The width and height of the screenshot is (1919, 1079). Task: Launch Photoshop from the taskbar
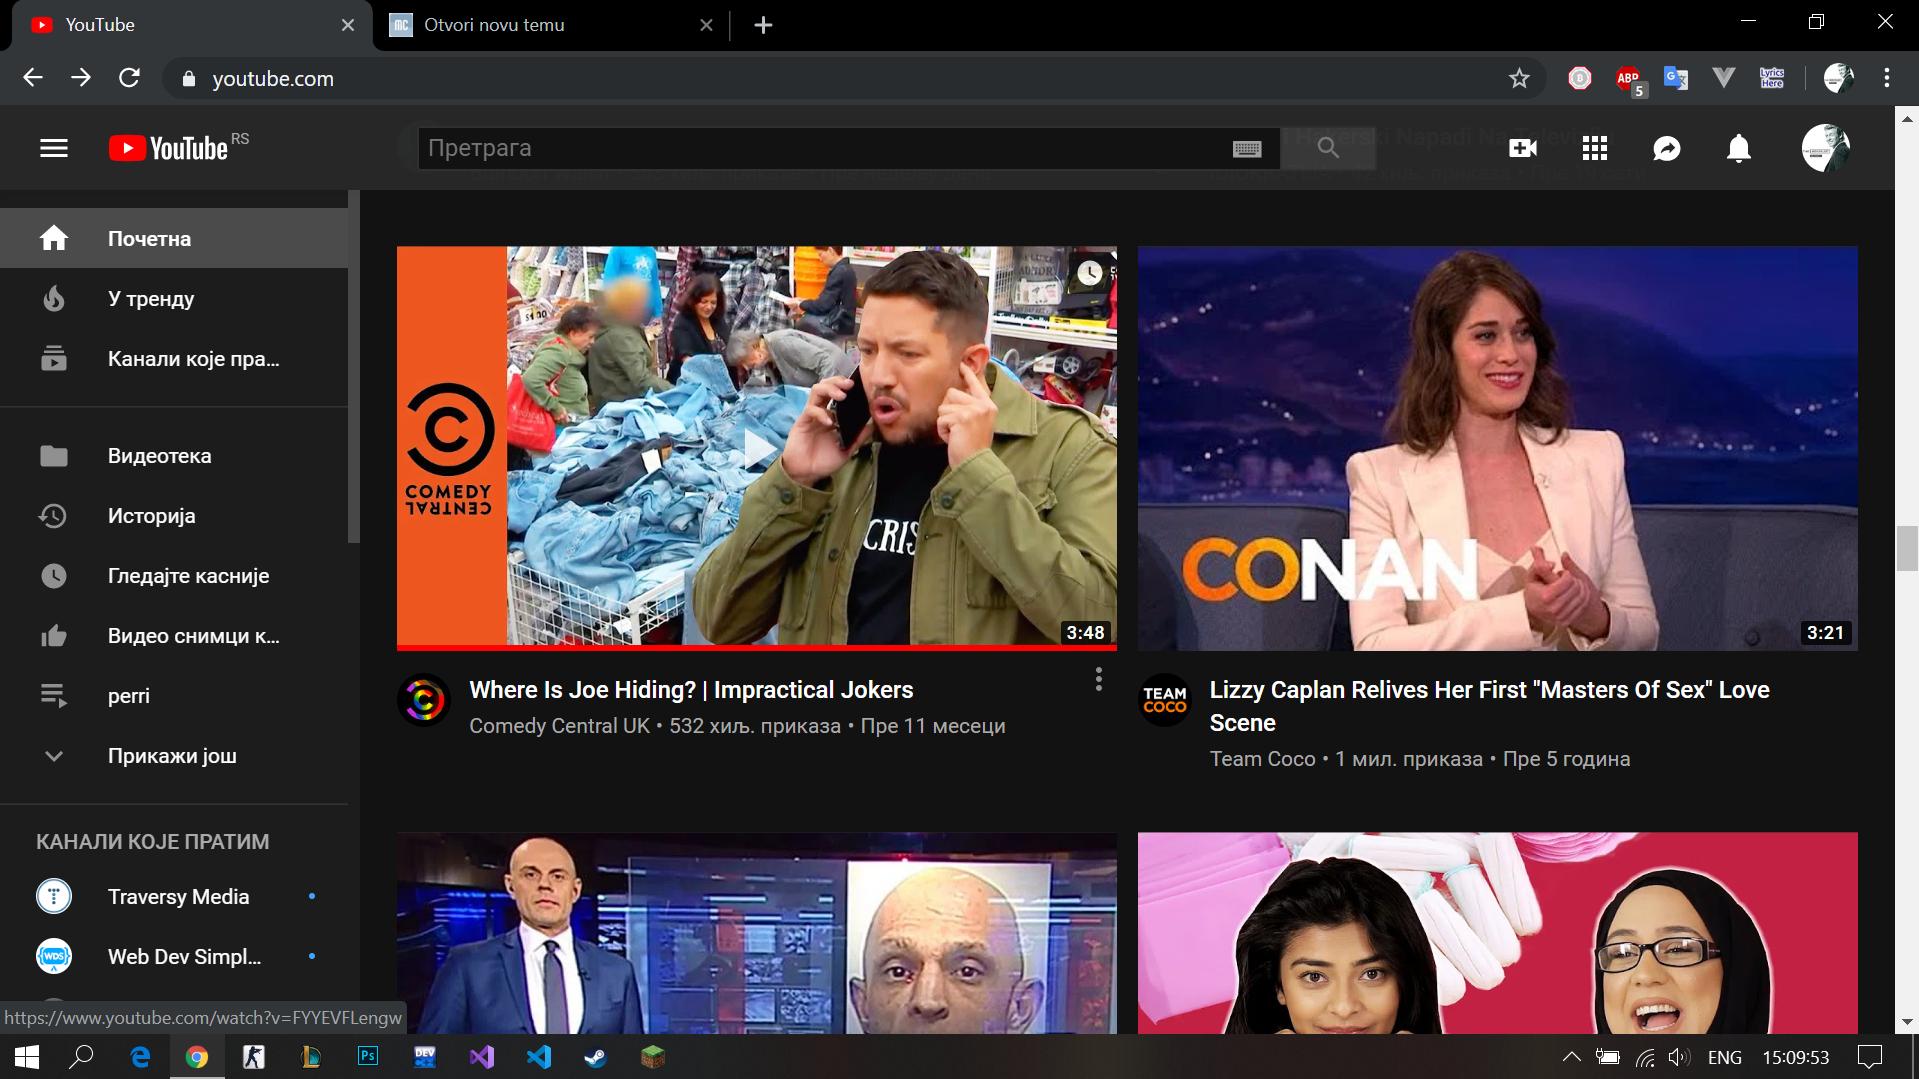[x=367, y=1057]
